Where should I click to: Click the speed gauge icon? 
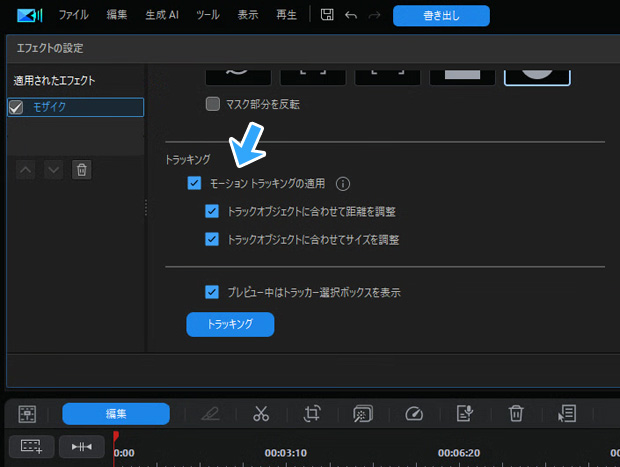(414, 414)
